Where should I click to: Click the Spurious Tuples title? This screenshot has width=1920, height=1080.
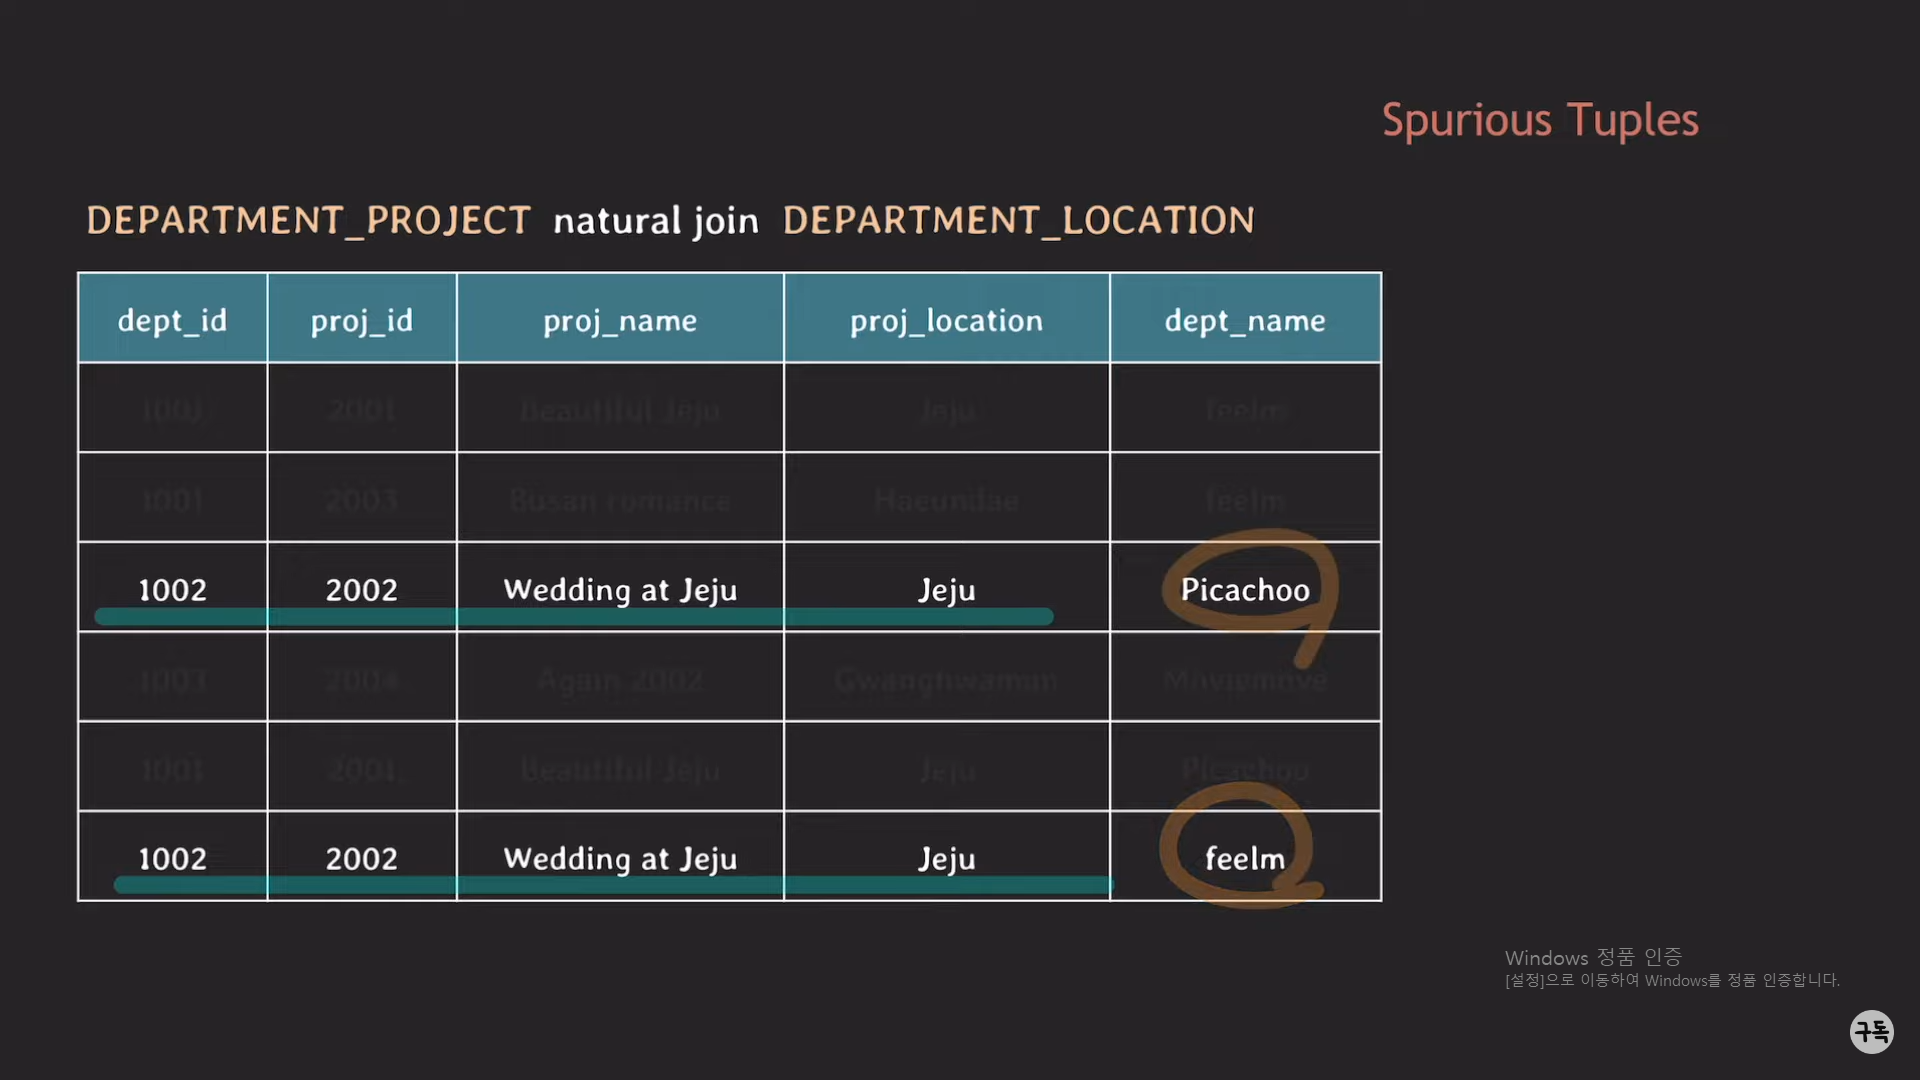(x=1539, y=120)
